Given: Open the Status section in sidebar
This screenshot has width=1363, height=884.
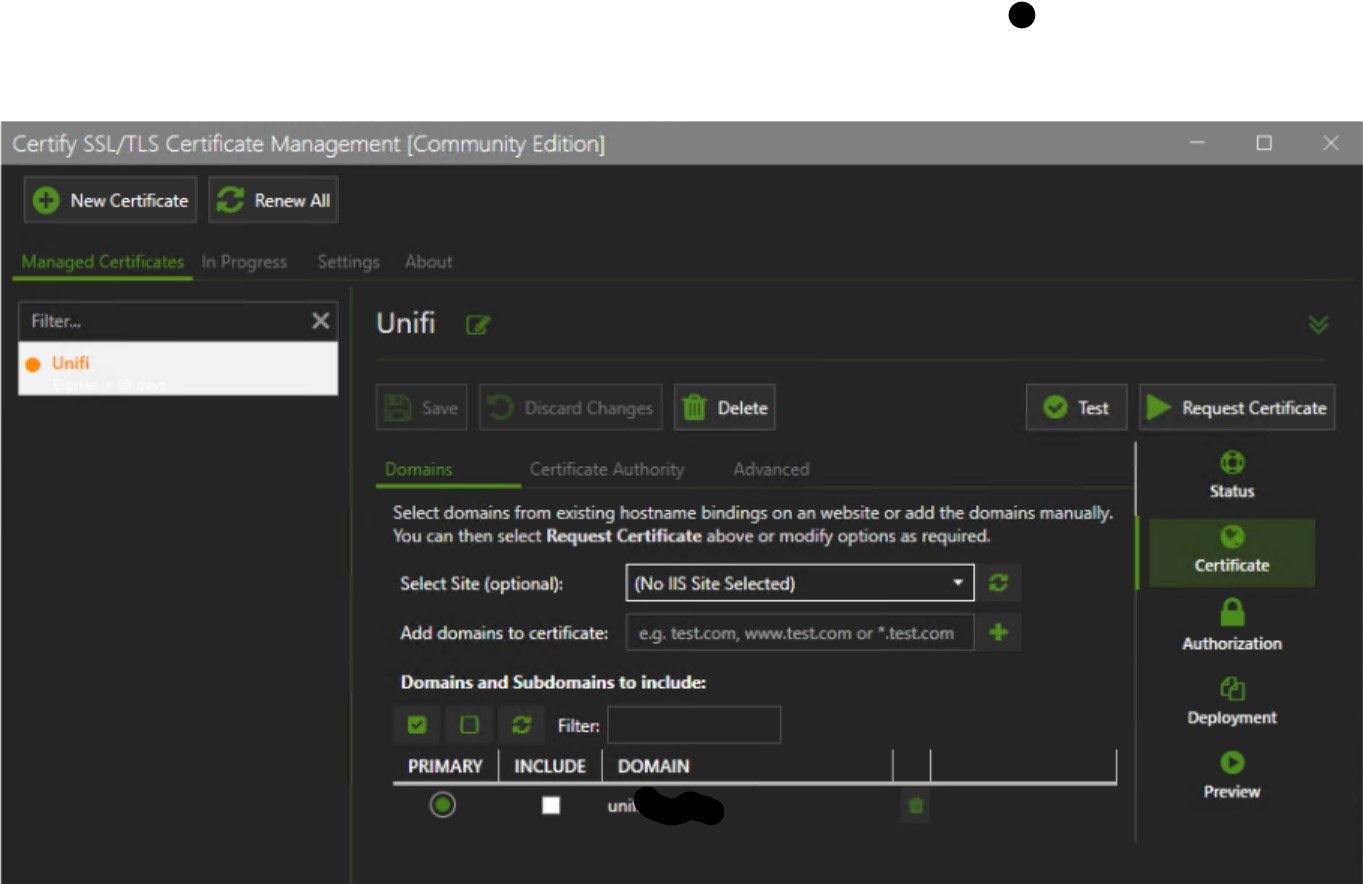Looking at the screenshot, I should pos(1231,475).
